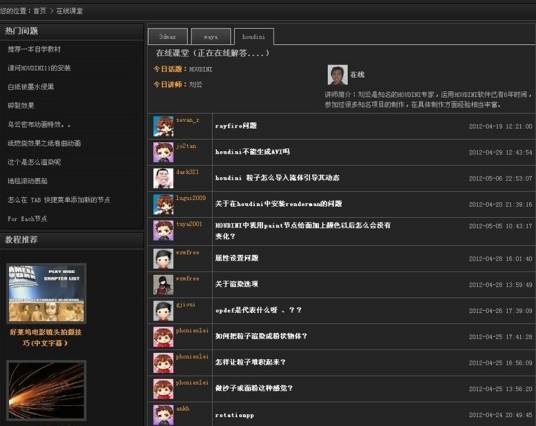Click username djivei
Image resolution: width=536 pixels, height=426 pixels.
click(186, 305)
